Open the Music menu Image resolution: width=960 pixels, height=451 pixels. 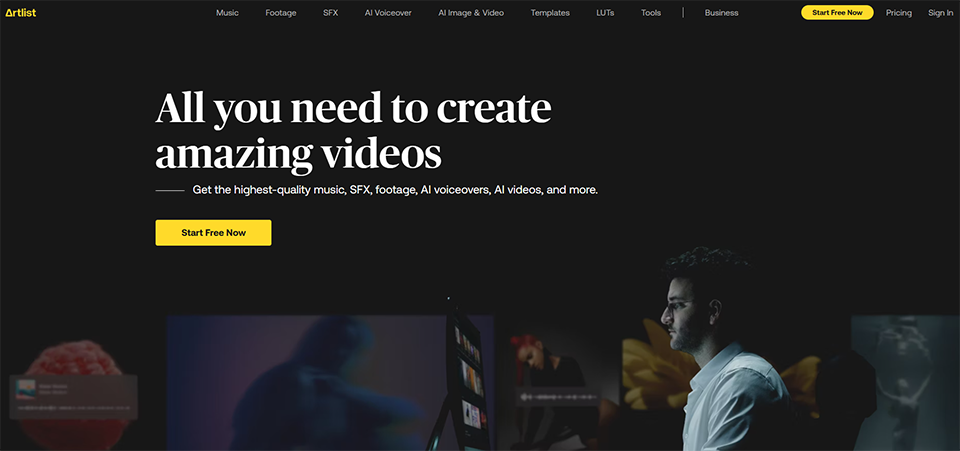click(x=227, y=13)
